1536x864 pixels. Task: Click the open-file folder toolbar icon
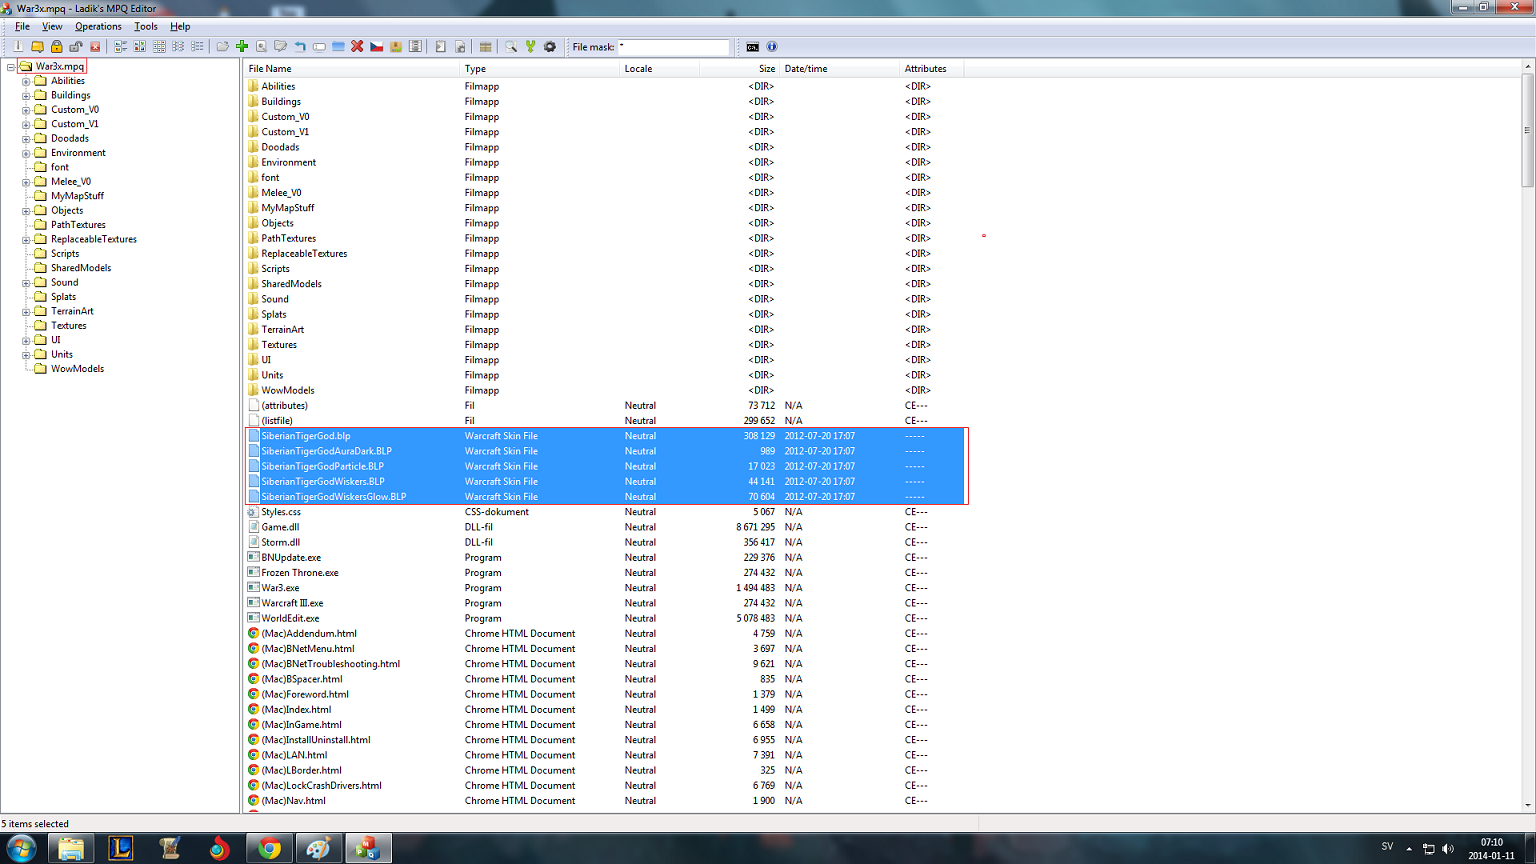pyautogui.click(x=222, y=46)
